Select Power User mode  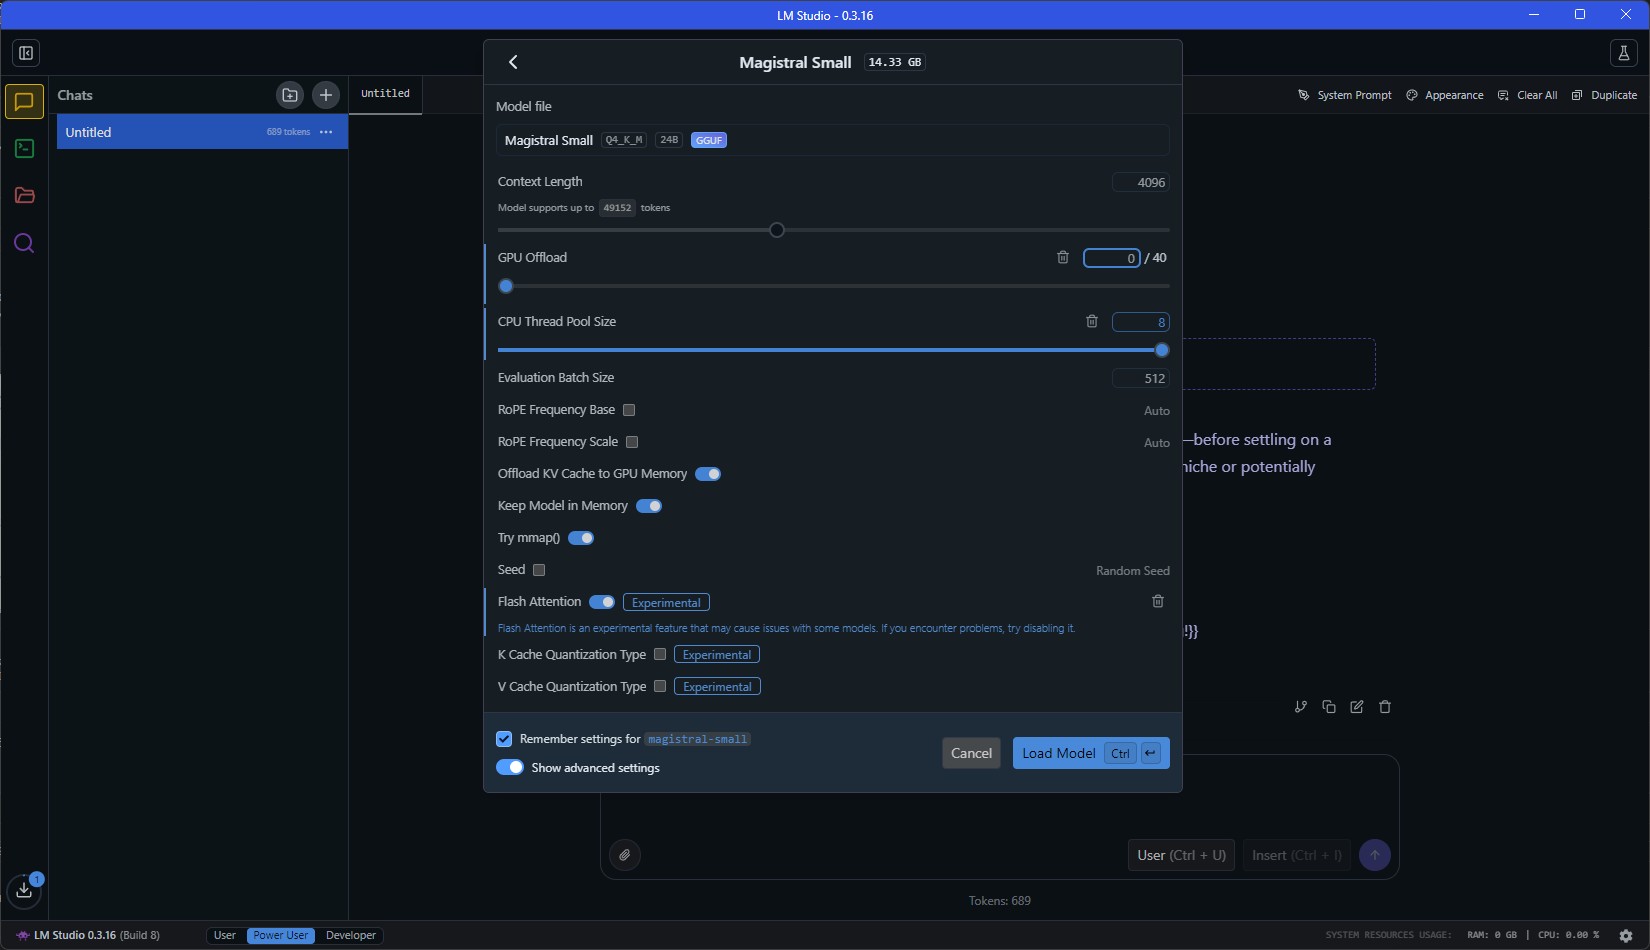coord(281,936)
